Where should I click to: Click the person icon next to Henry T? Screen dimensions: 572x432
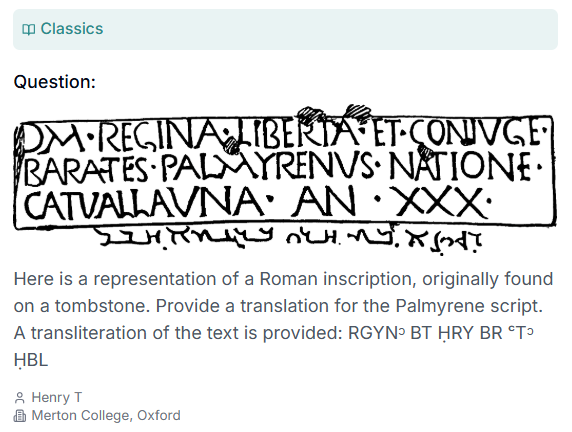(x=20, y=398)
